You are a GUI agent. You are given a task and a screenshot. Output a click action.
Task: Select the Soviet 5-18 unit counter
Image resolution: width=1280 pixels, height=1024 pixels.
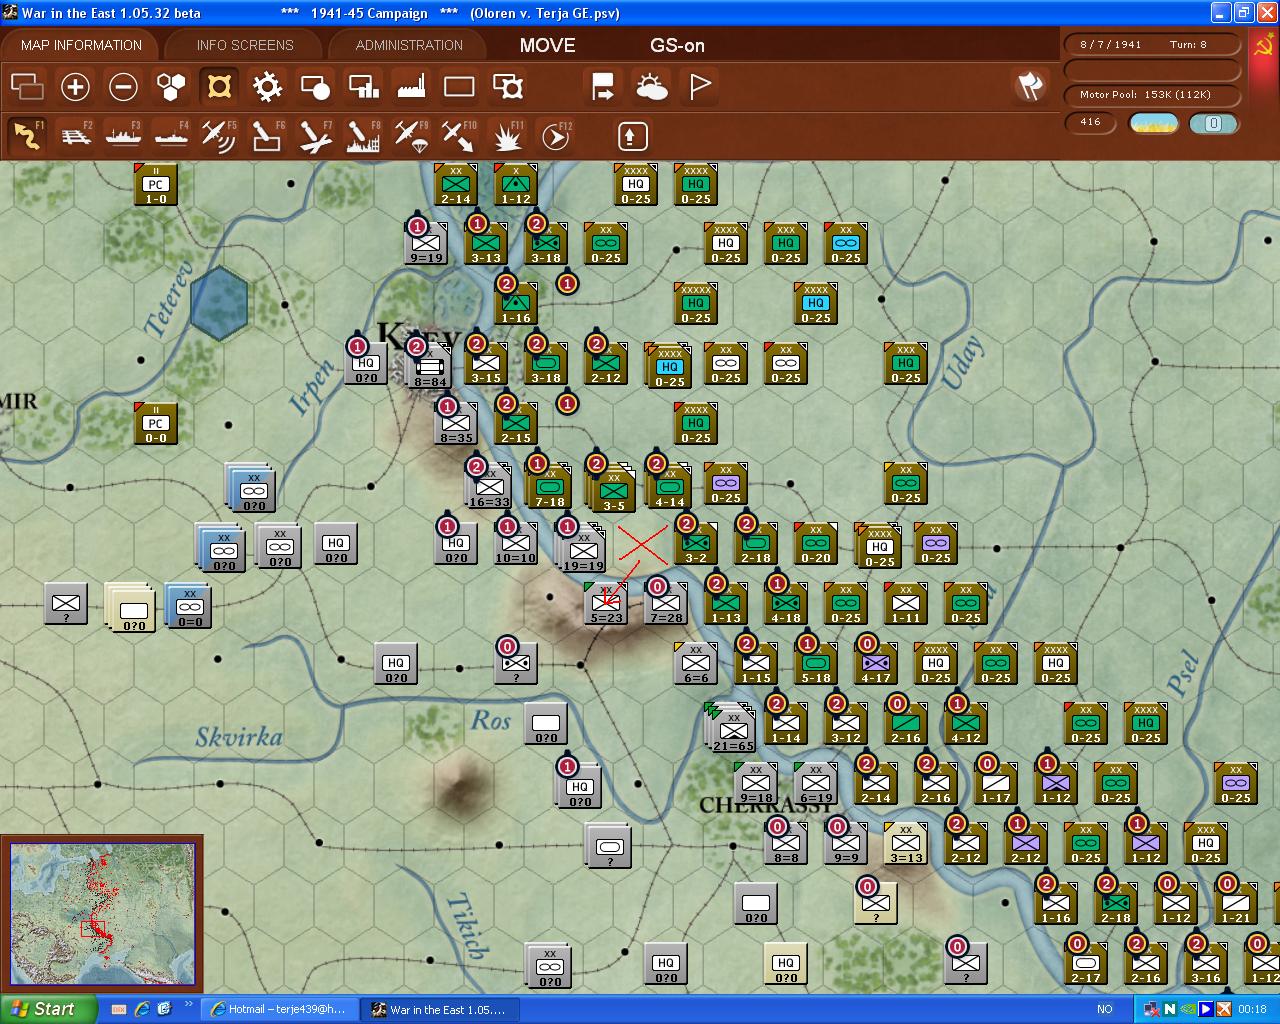[816, 664]
